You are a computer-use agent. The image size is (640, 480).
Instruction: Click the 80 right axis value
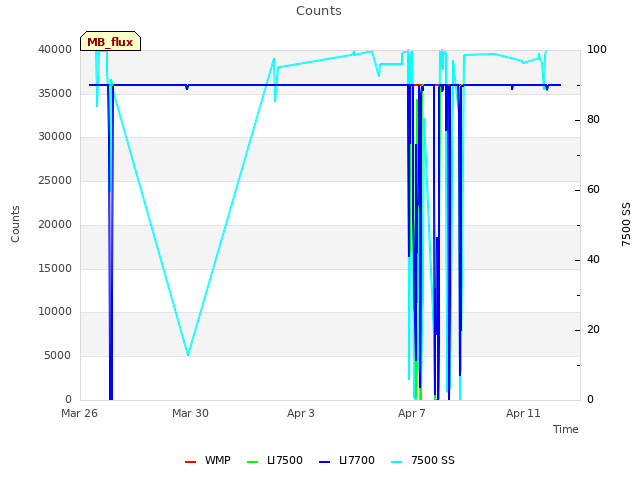[x=593, y=120]
